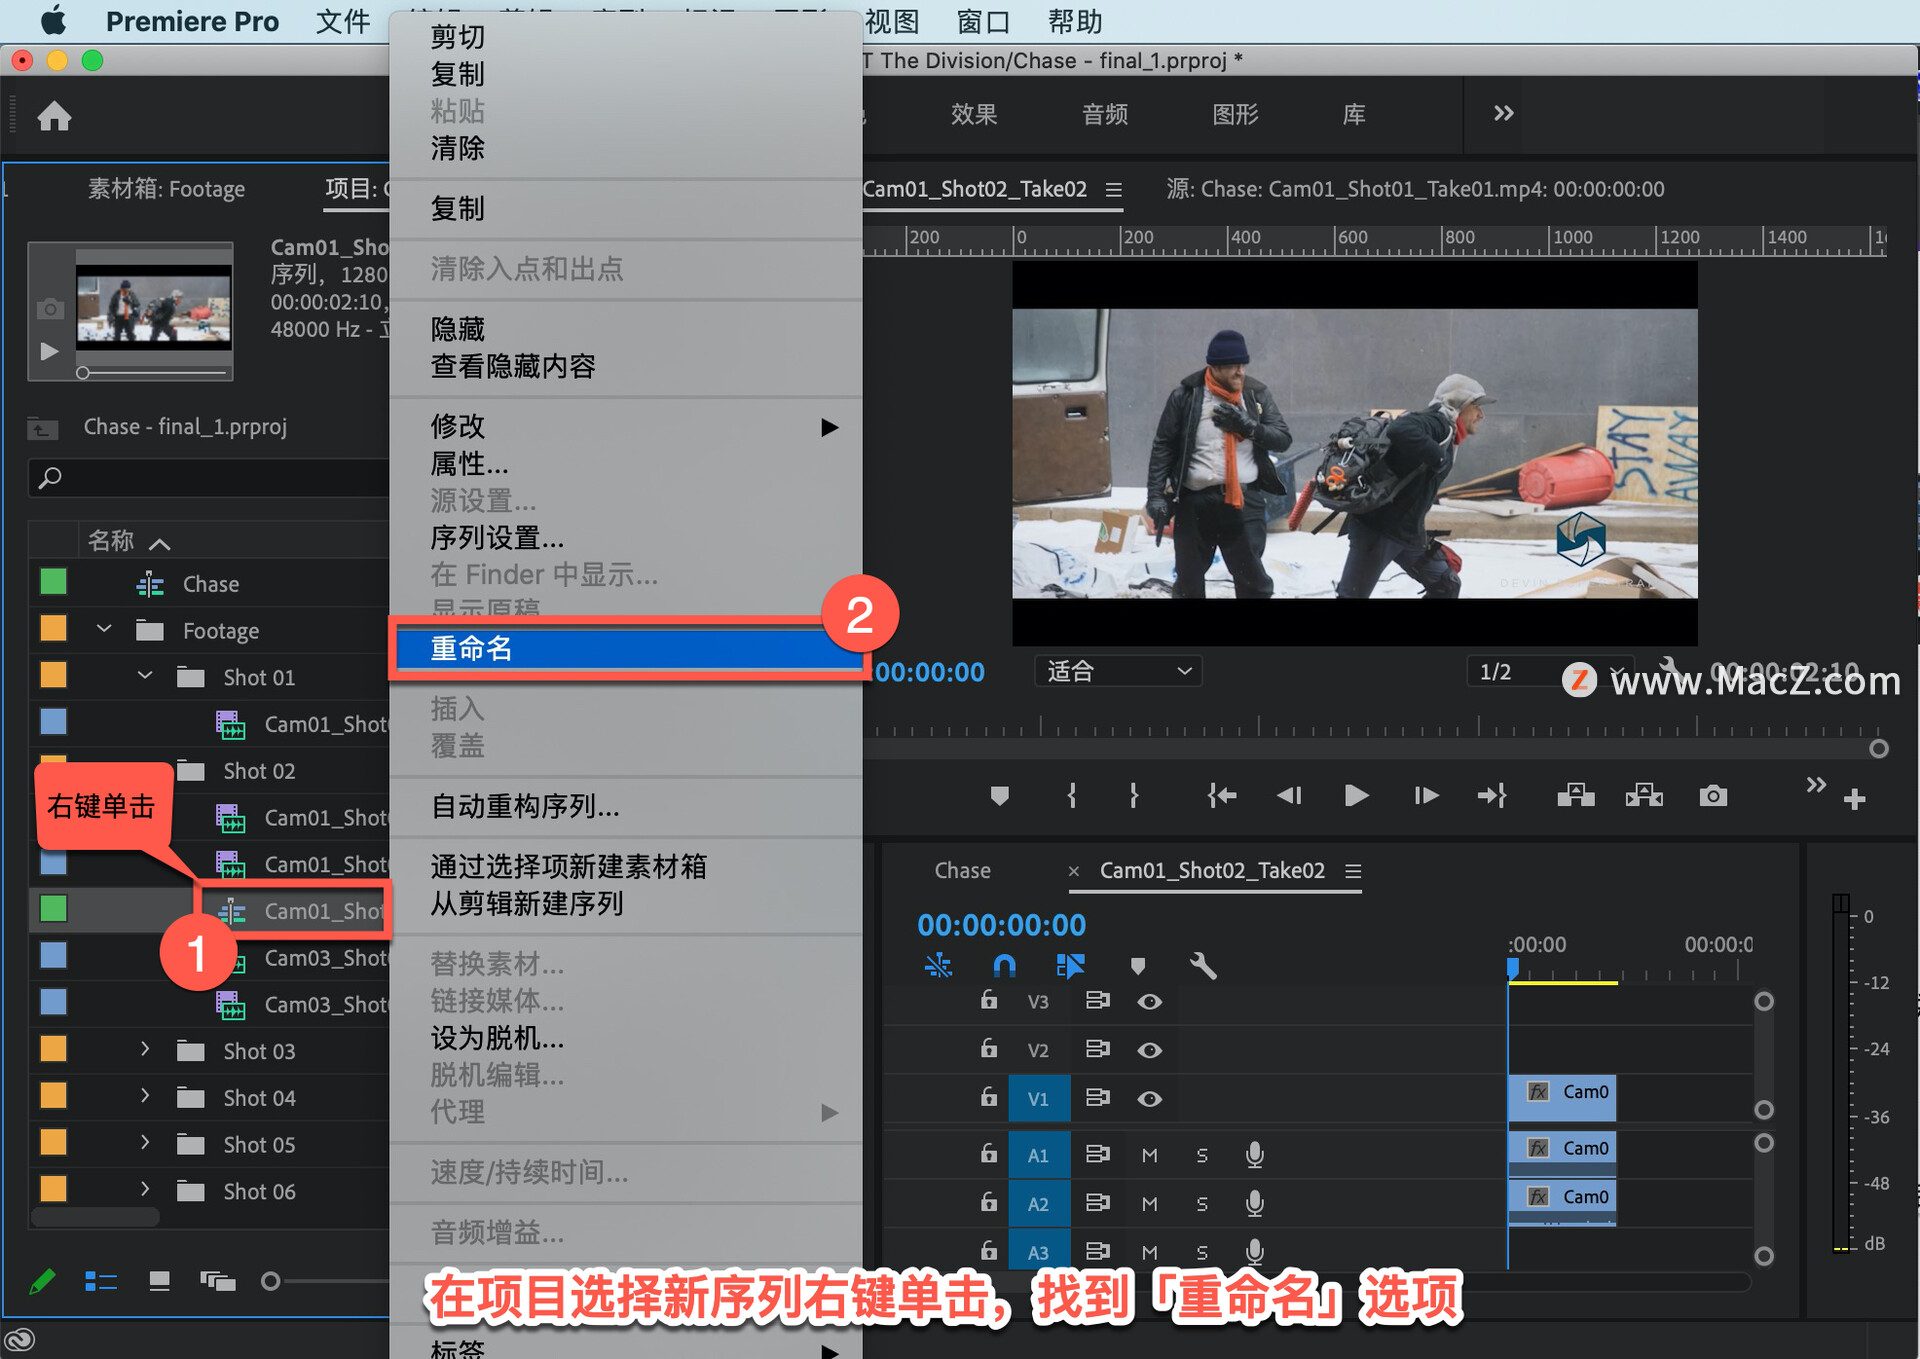Open timeline wrench display settings
The height and width of the screenshot is (1359, 1920).
click(x=1203, y=965)
